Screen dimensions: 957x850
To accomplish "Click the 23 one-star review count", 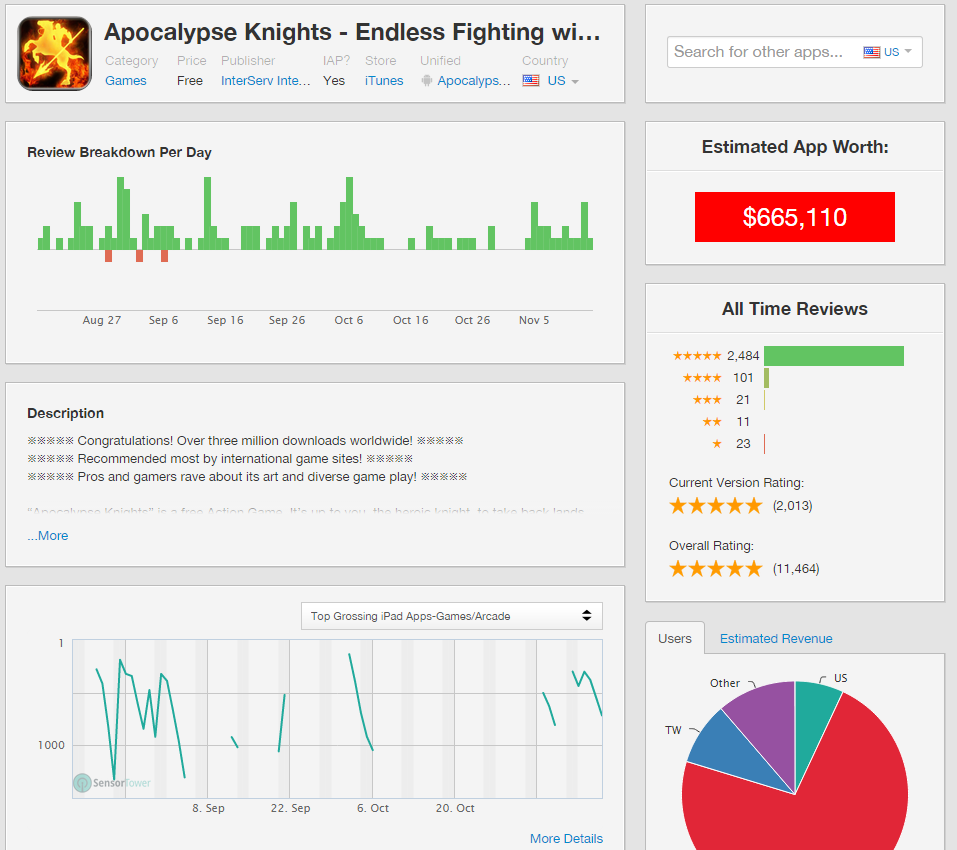I will (743, 444).
